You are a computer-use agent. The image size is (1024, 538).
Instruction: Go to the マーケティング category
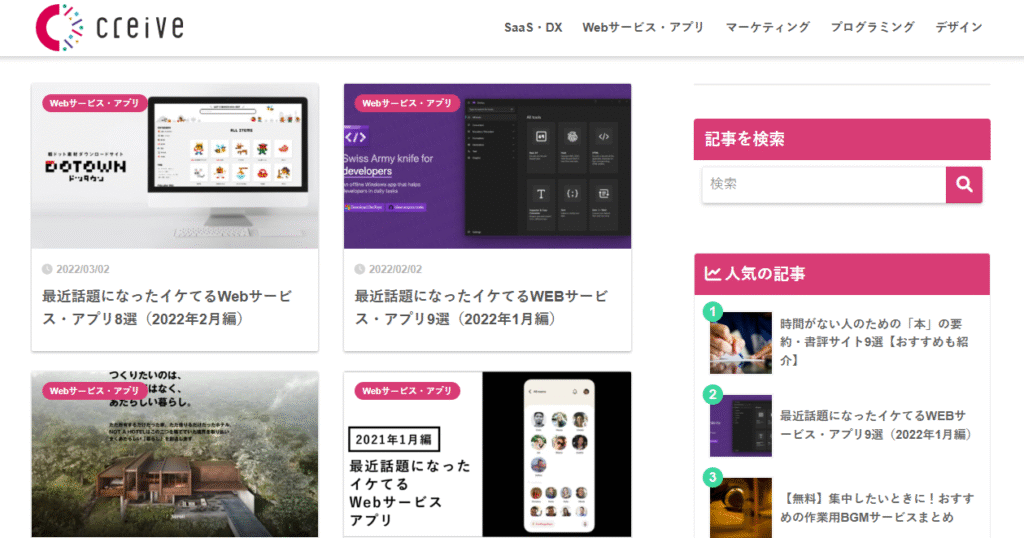(767, 27)
